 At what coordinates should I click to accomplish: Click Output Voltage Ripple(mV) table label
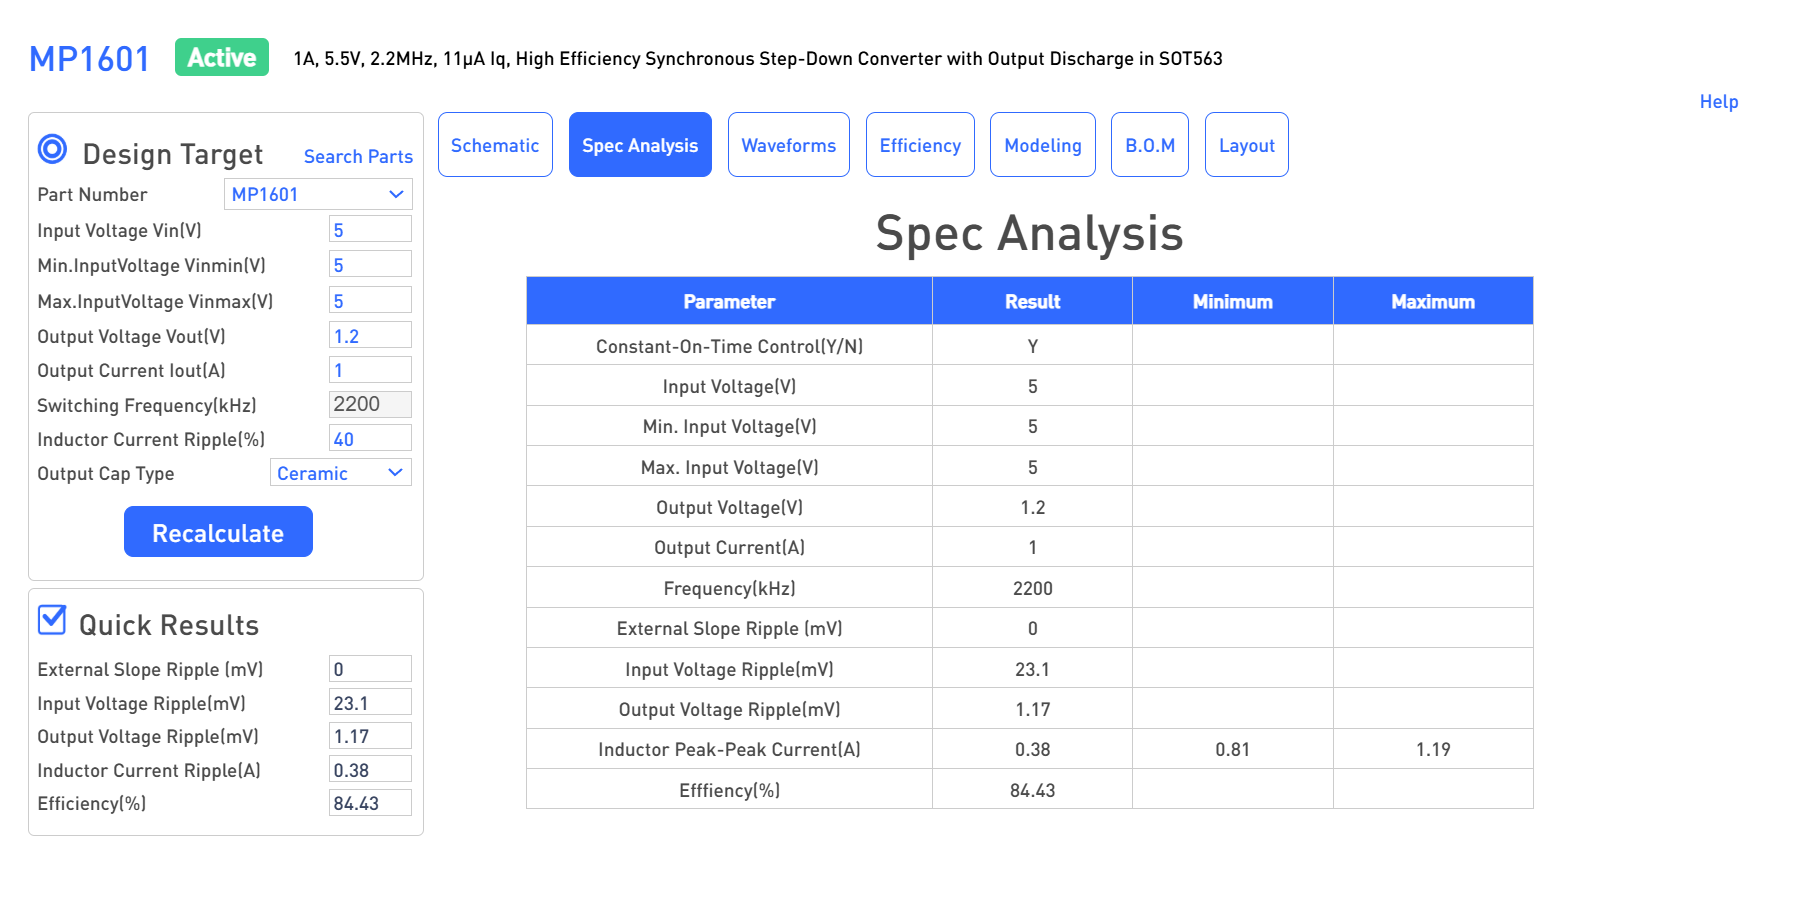(x=729, y=709)
